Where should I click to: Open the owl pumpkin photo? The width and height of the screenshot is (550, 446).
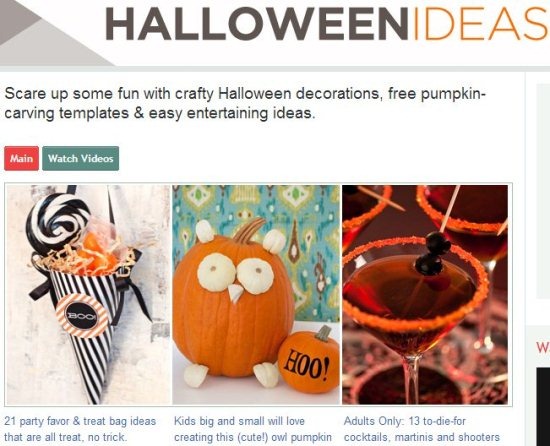coord(256,295)
